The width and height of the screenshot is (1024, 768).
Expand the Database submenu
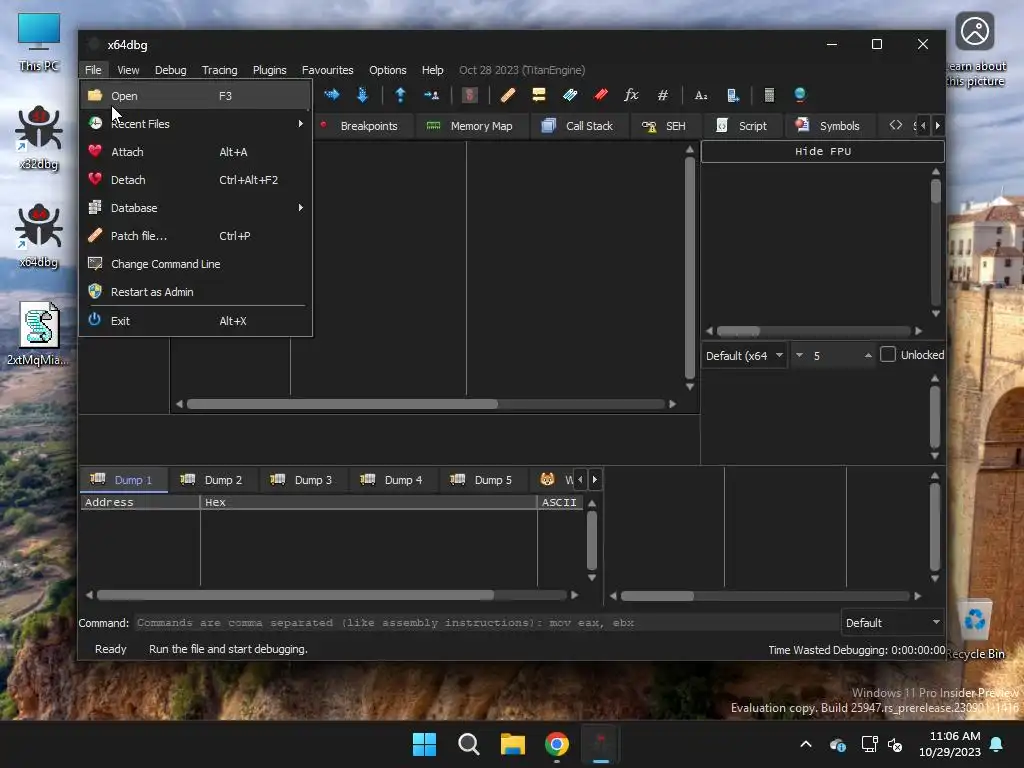pos(195,208)
